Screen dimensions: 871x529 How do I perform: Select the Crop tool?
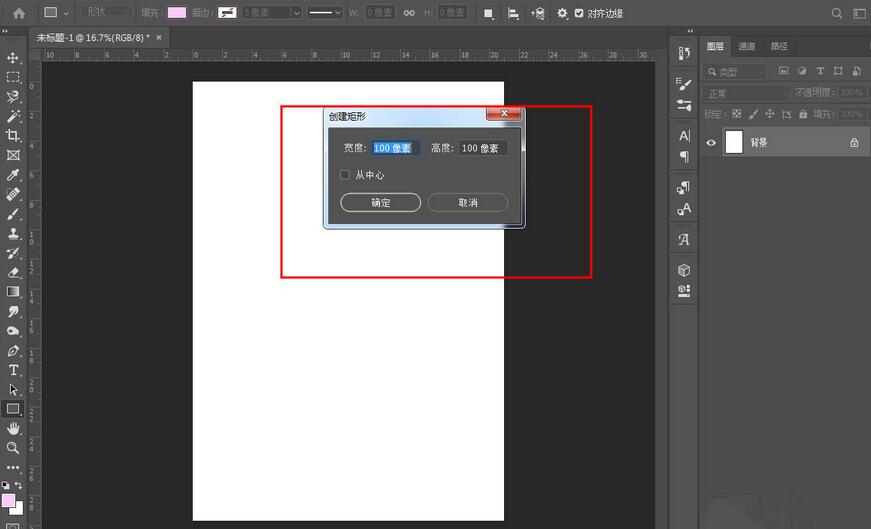pos(13,136)
